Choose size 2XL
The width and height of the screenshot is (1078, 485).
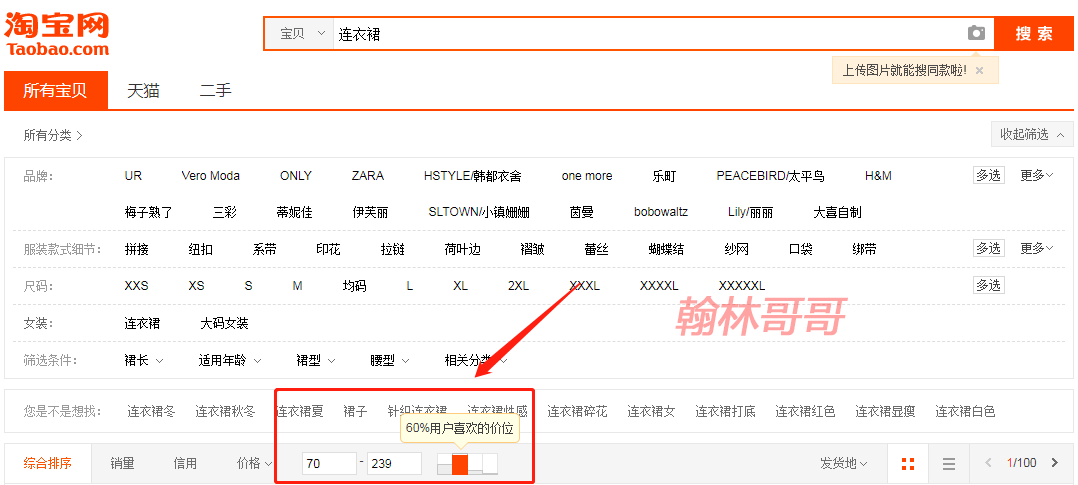coord(518,285)
